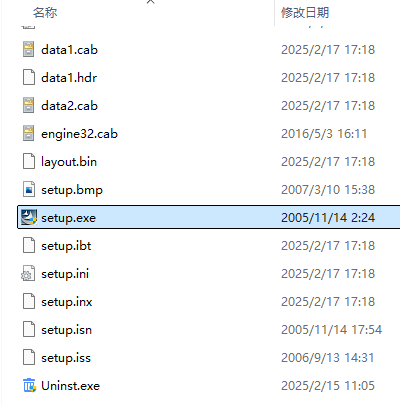Click the data2.cab archive icon

pos(29,106)
